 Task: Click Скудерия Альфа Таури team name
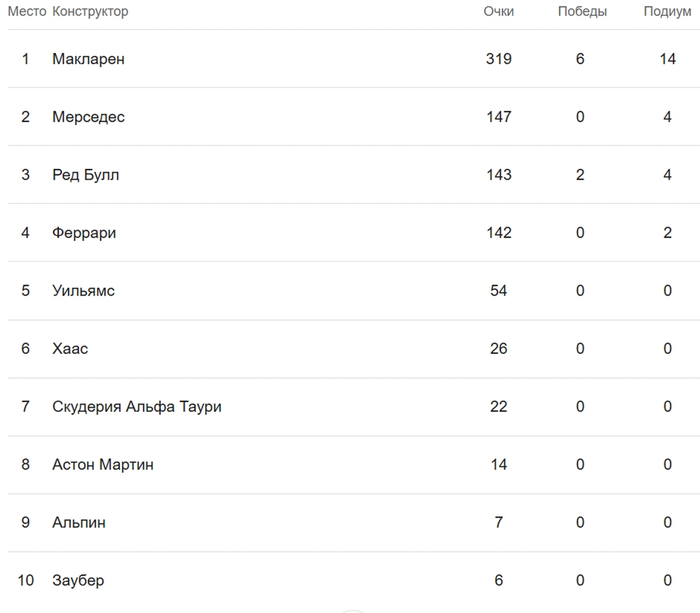(136, 407)
